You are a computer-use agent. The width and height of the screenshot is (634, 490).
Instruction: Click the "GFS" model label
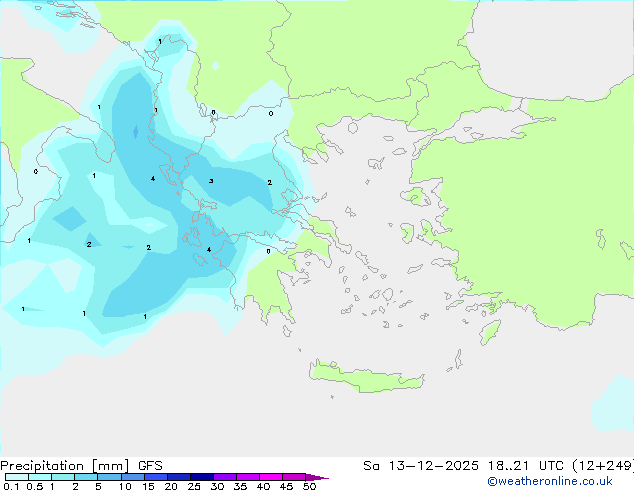coord(150,466)
